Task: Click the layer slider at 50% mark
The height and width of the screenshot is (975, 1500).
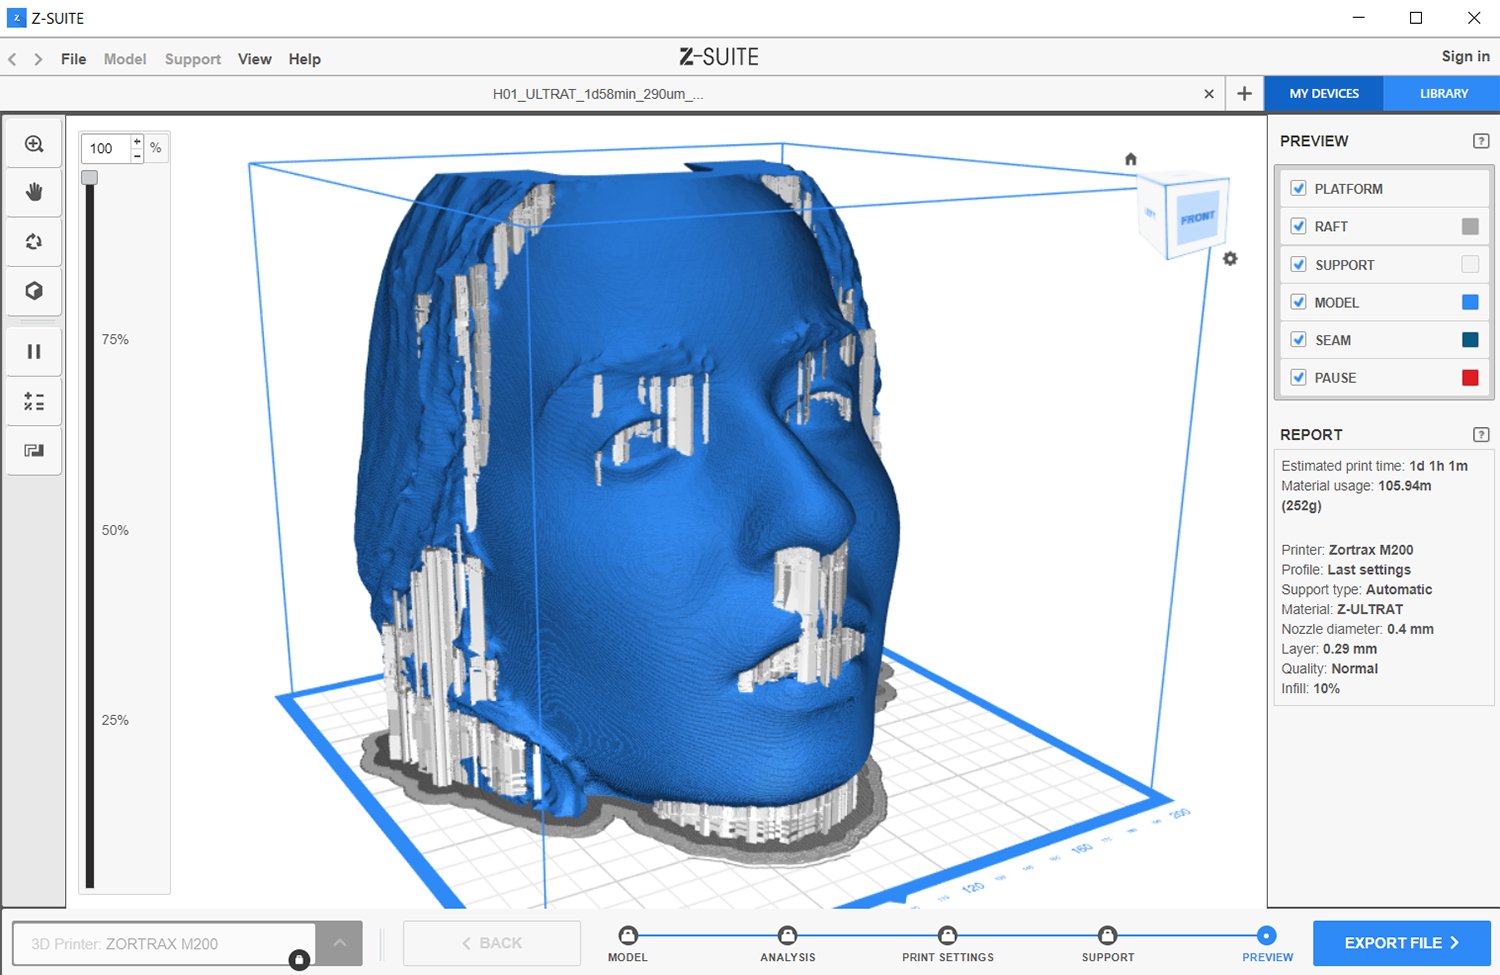Action: [x=90, y=530]
